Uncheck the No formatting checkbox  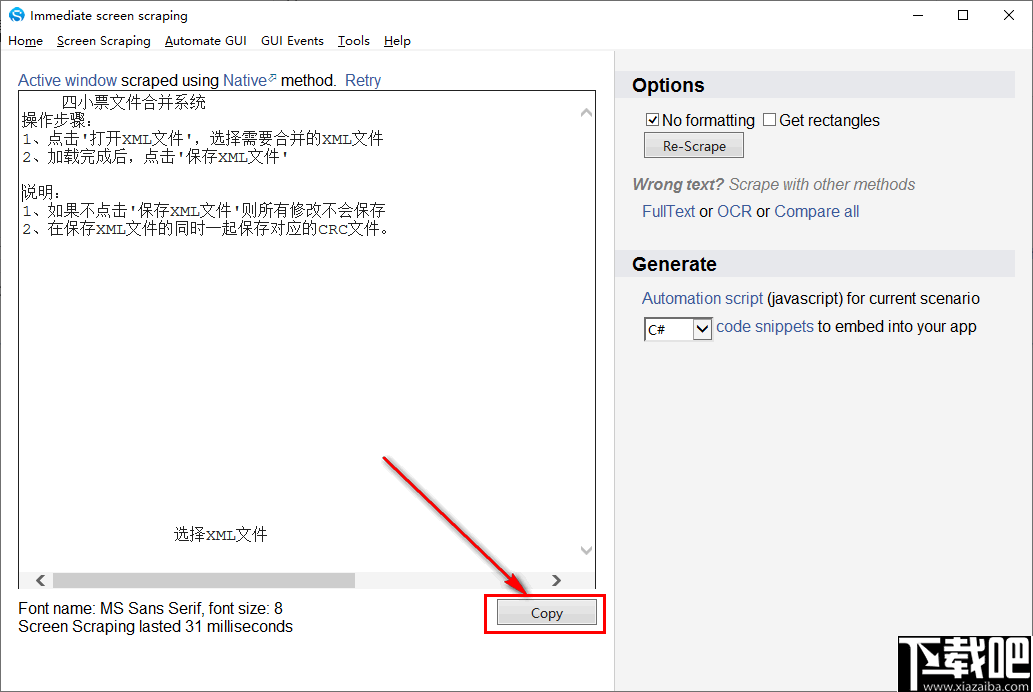(652, 119)
